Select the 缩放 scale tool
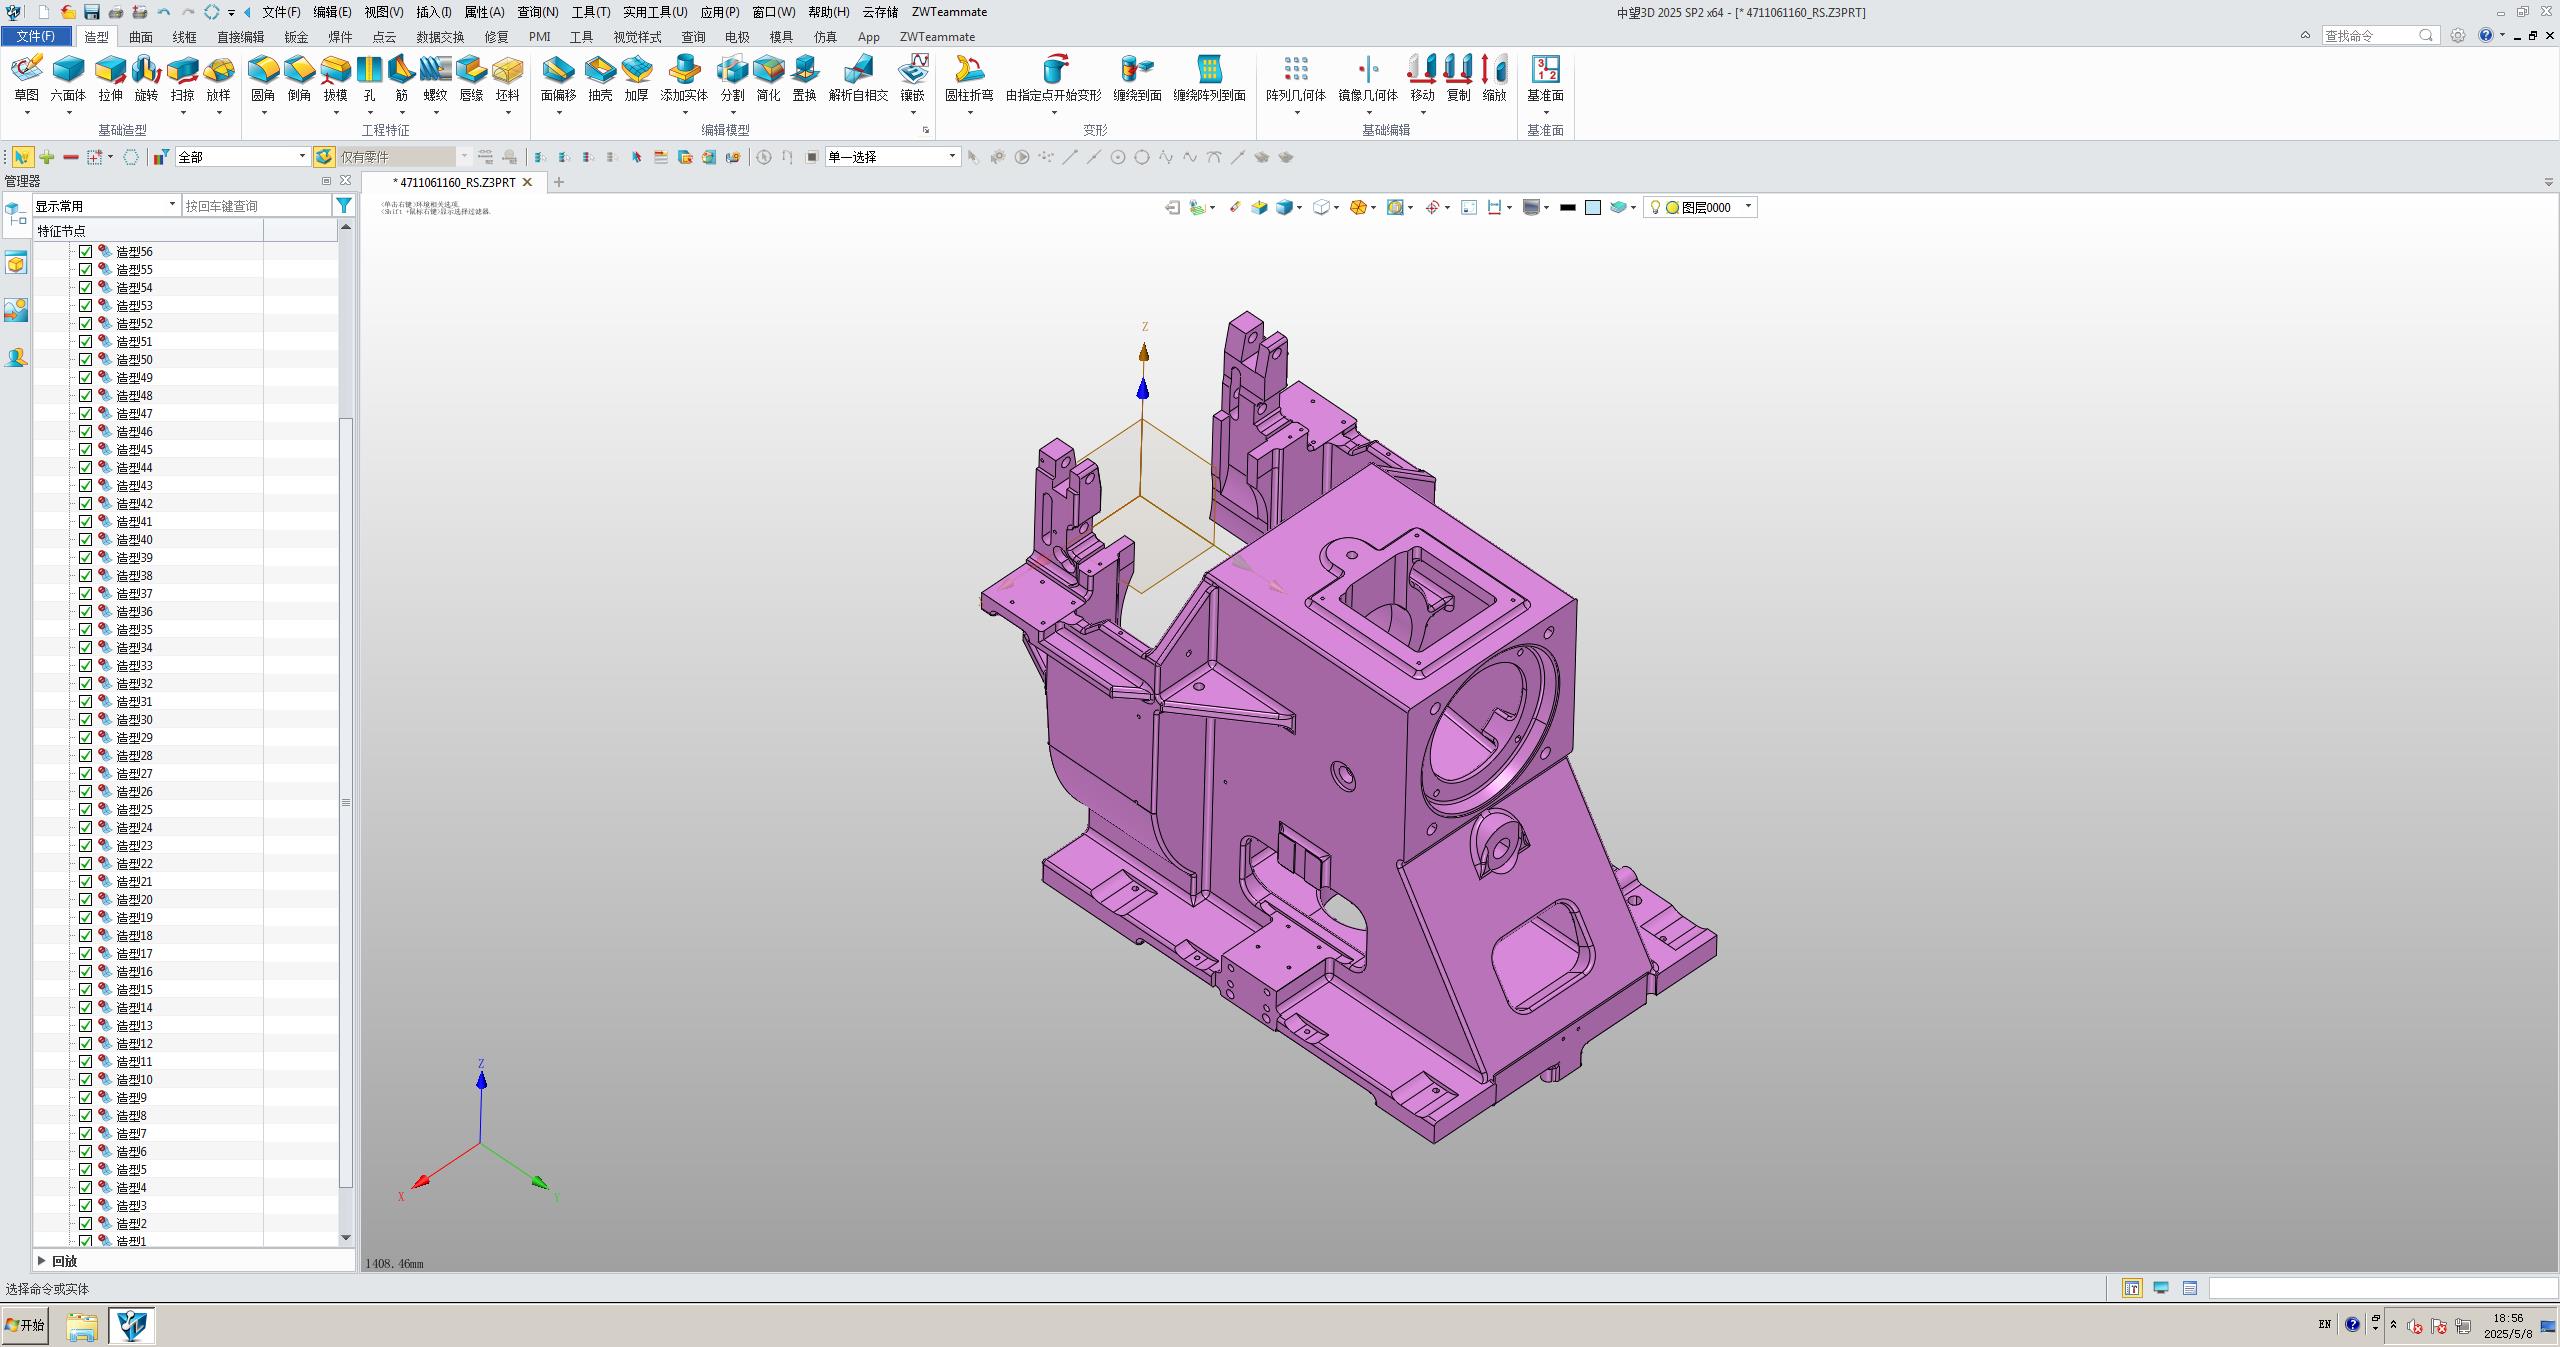This screenshot has width=2560, height=1347. (x=1494, y=78)
